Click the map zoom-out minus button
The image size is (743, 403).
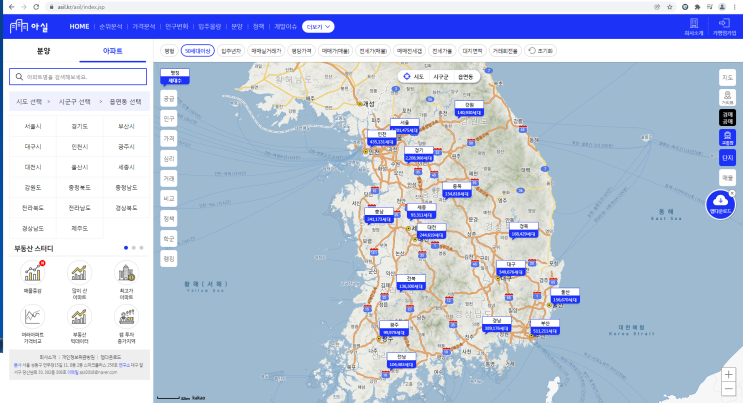[x=728, y=389]
